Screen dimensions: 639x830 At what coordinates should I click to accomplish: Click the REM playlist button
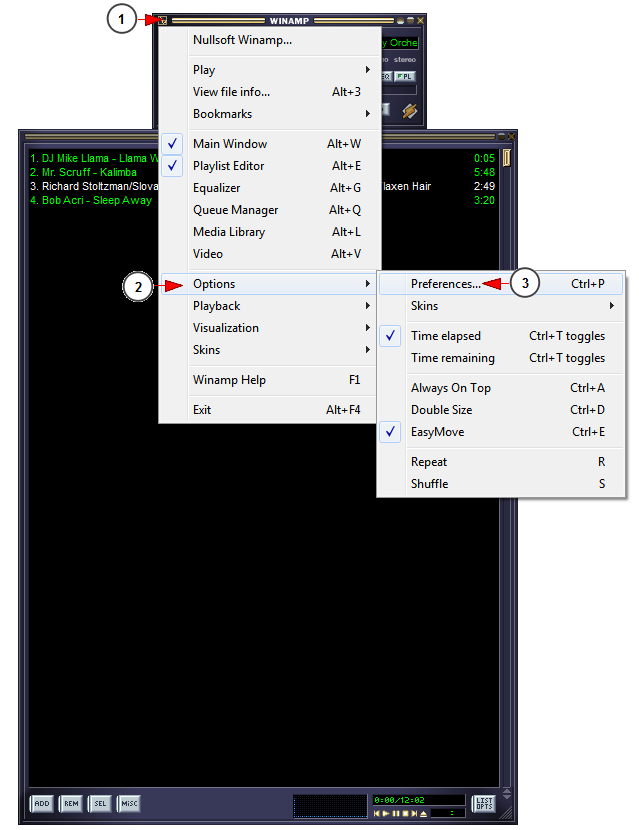point(71,804)
